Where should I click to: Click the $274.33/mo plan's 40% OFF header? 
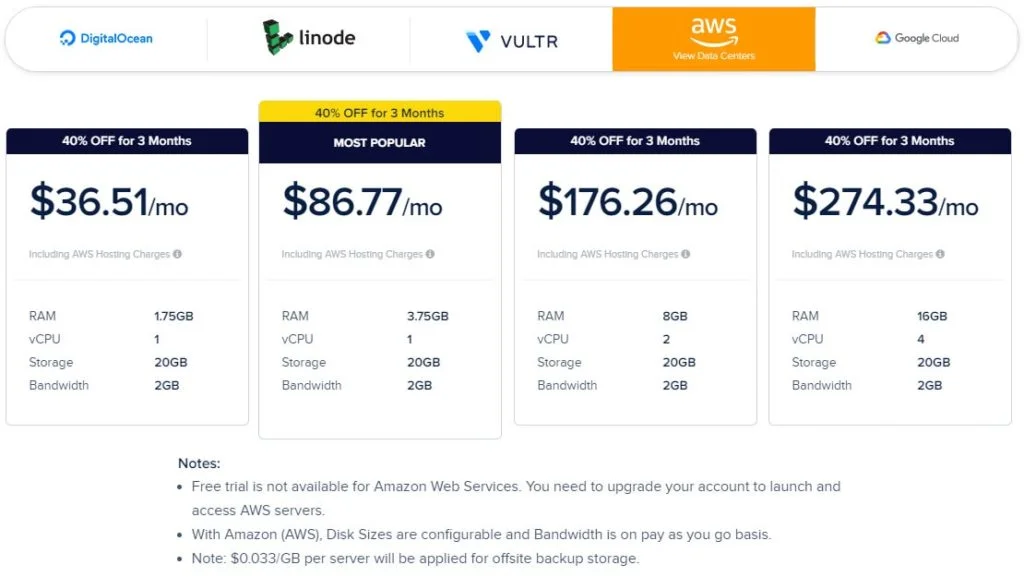pos(890,141)
